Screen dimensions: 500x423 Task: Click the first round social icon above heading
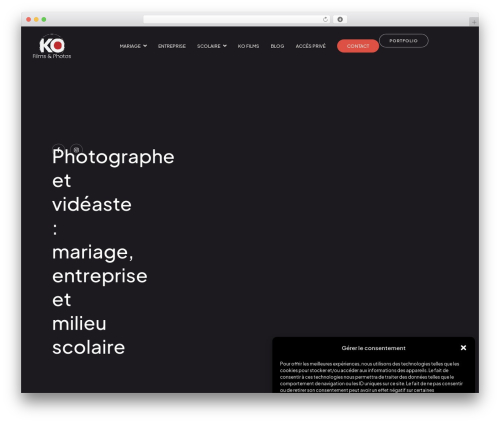(x=58, y=149)
